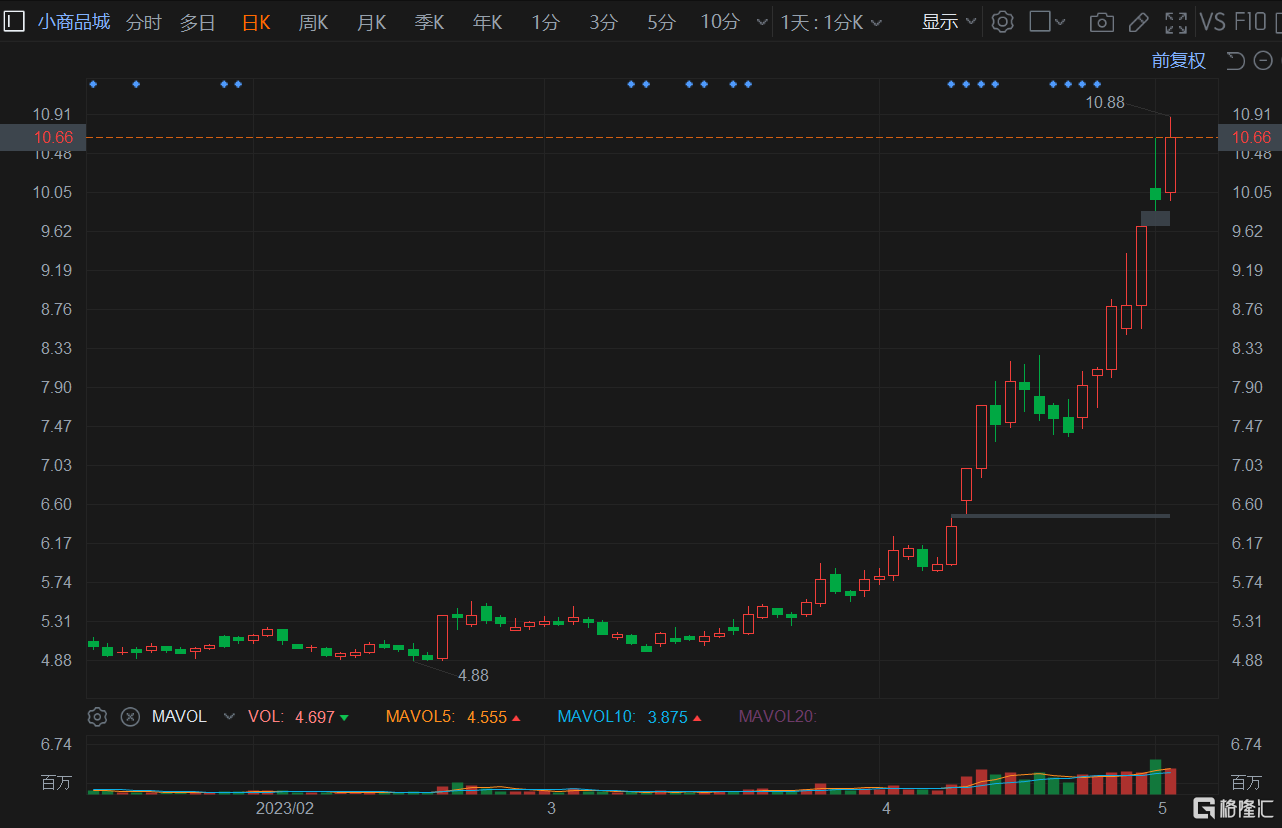Click the MAVOL20 label
This screenshot has width=1282, height=828.
pyautogui.click(x=777, y=717)
